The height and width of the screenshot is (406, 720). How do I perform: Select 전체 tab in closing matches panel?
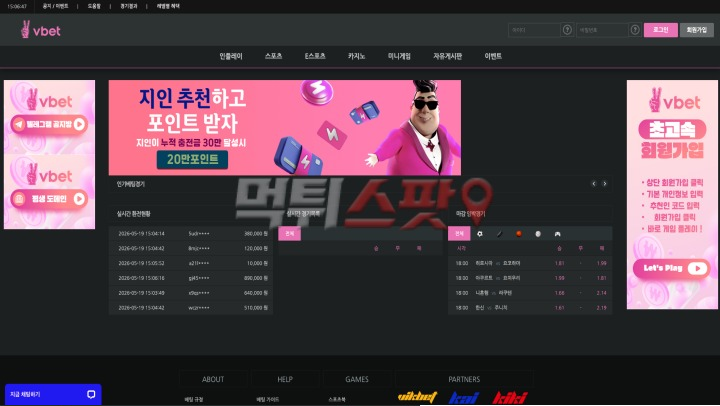pyautogui.click(x=459, y=234)
